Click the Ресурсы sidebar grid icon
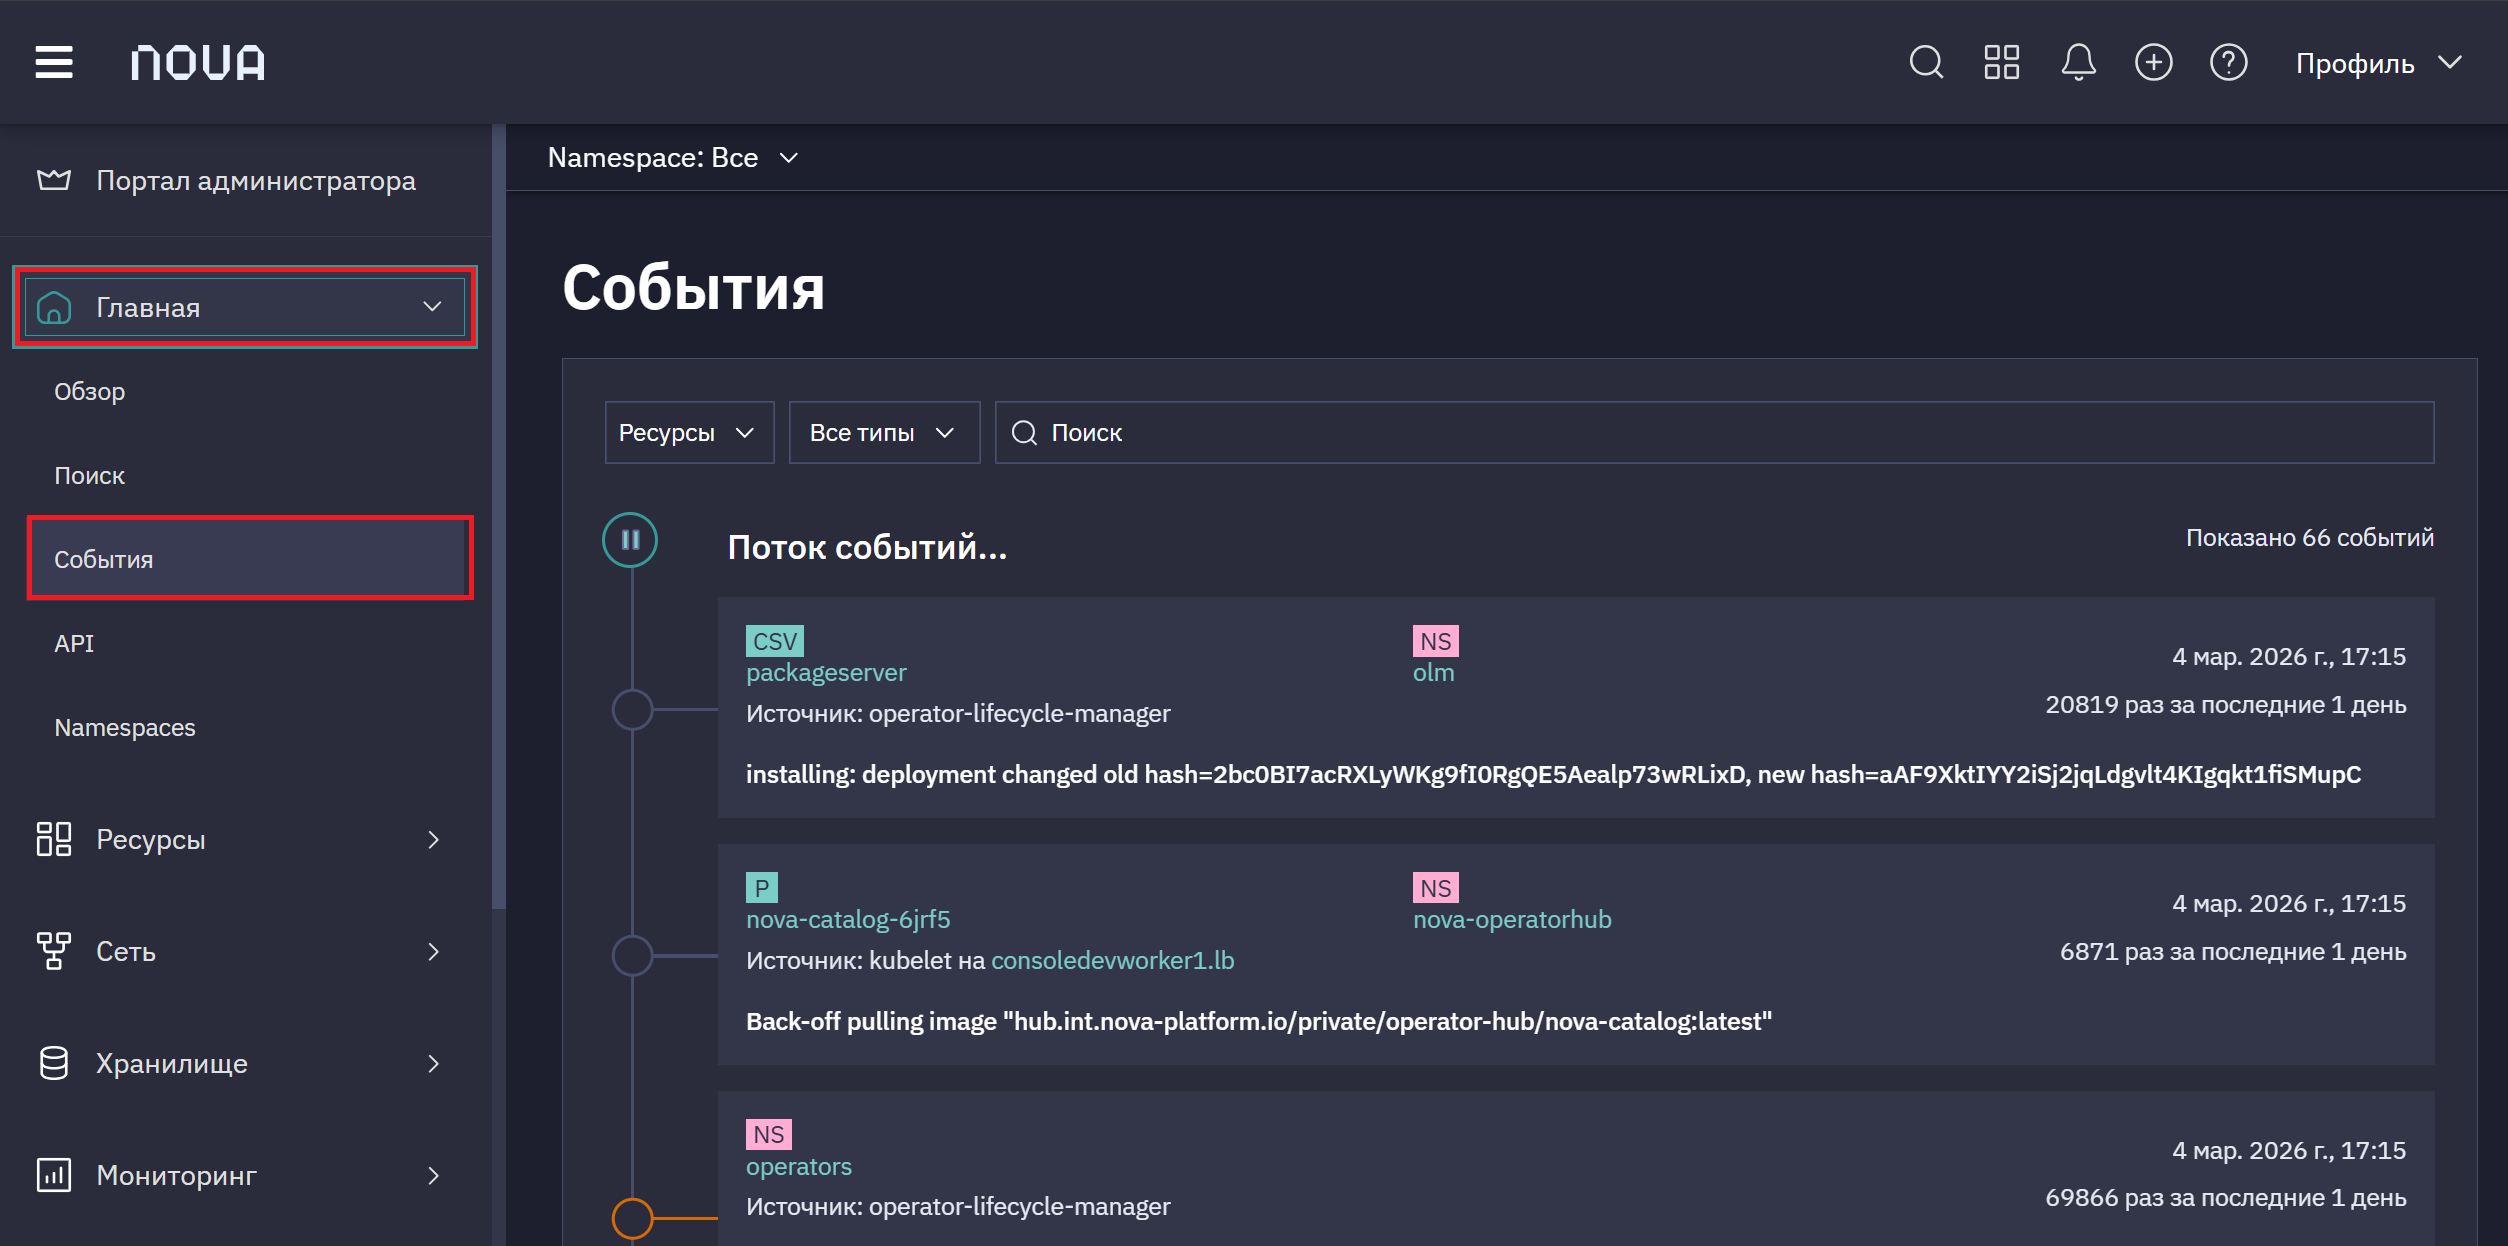Viewport: 2508px width, 1246px height. coord(54,839)
